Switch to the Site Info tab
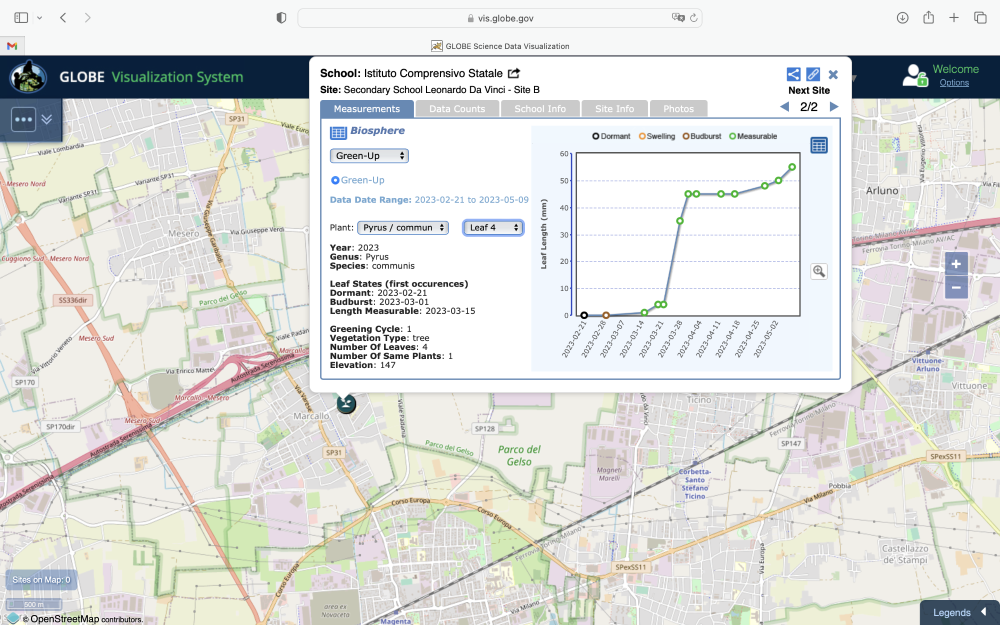The width and height of the screenshot is (1000, 625). click(614, 109)
